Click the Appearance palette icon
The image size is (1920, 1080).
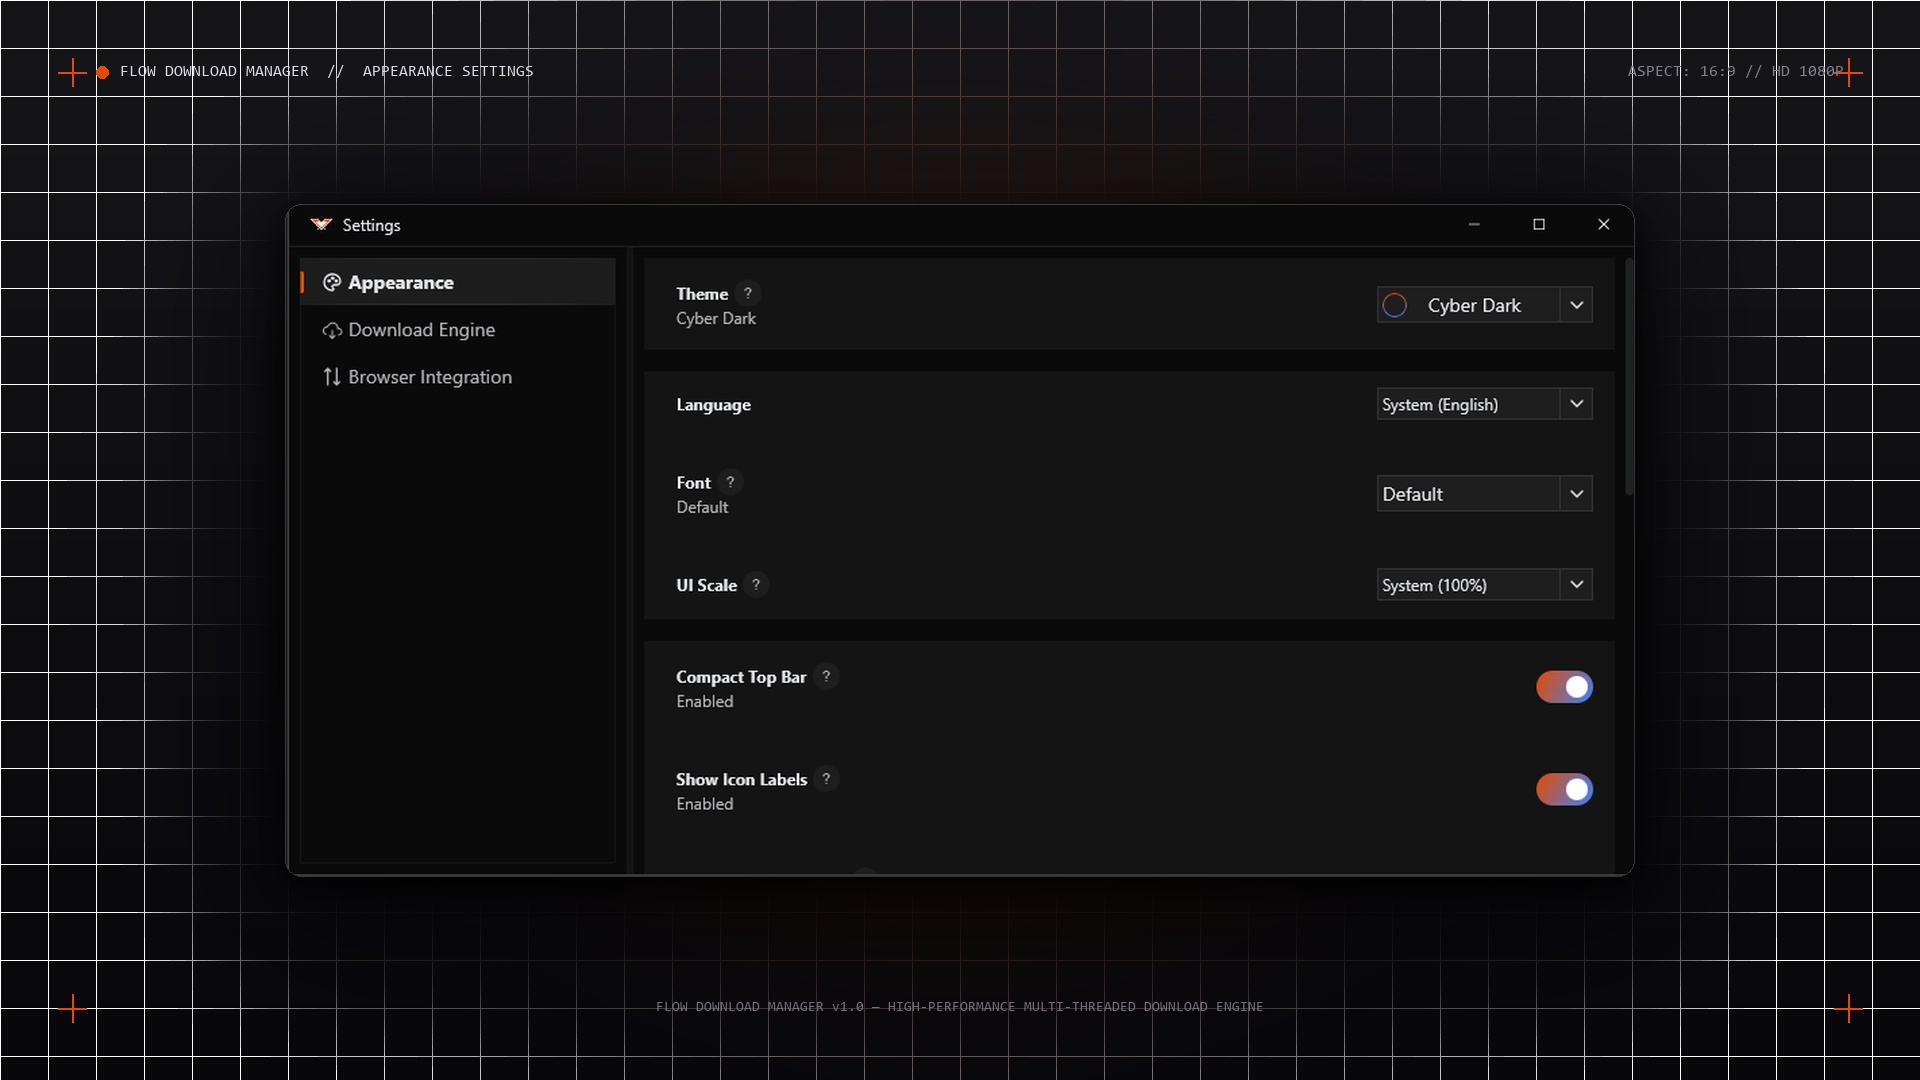tap(332, 283)
